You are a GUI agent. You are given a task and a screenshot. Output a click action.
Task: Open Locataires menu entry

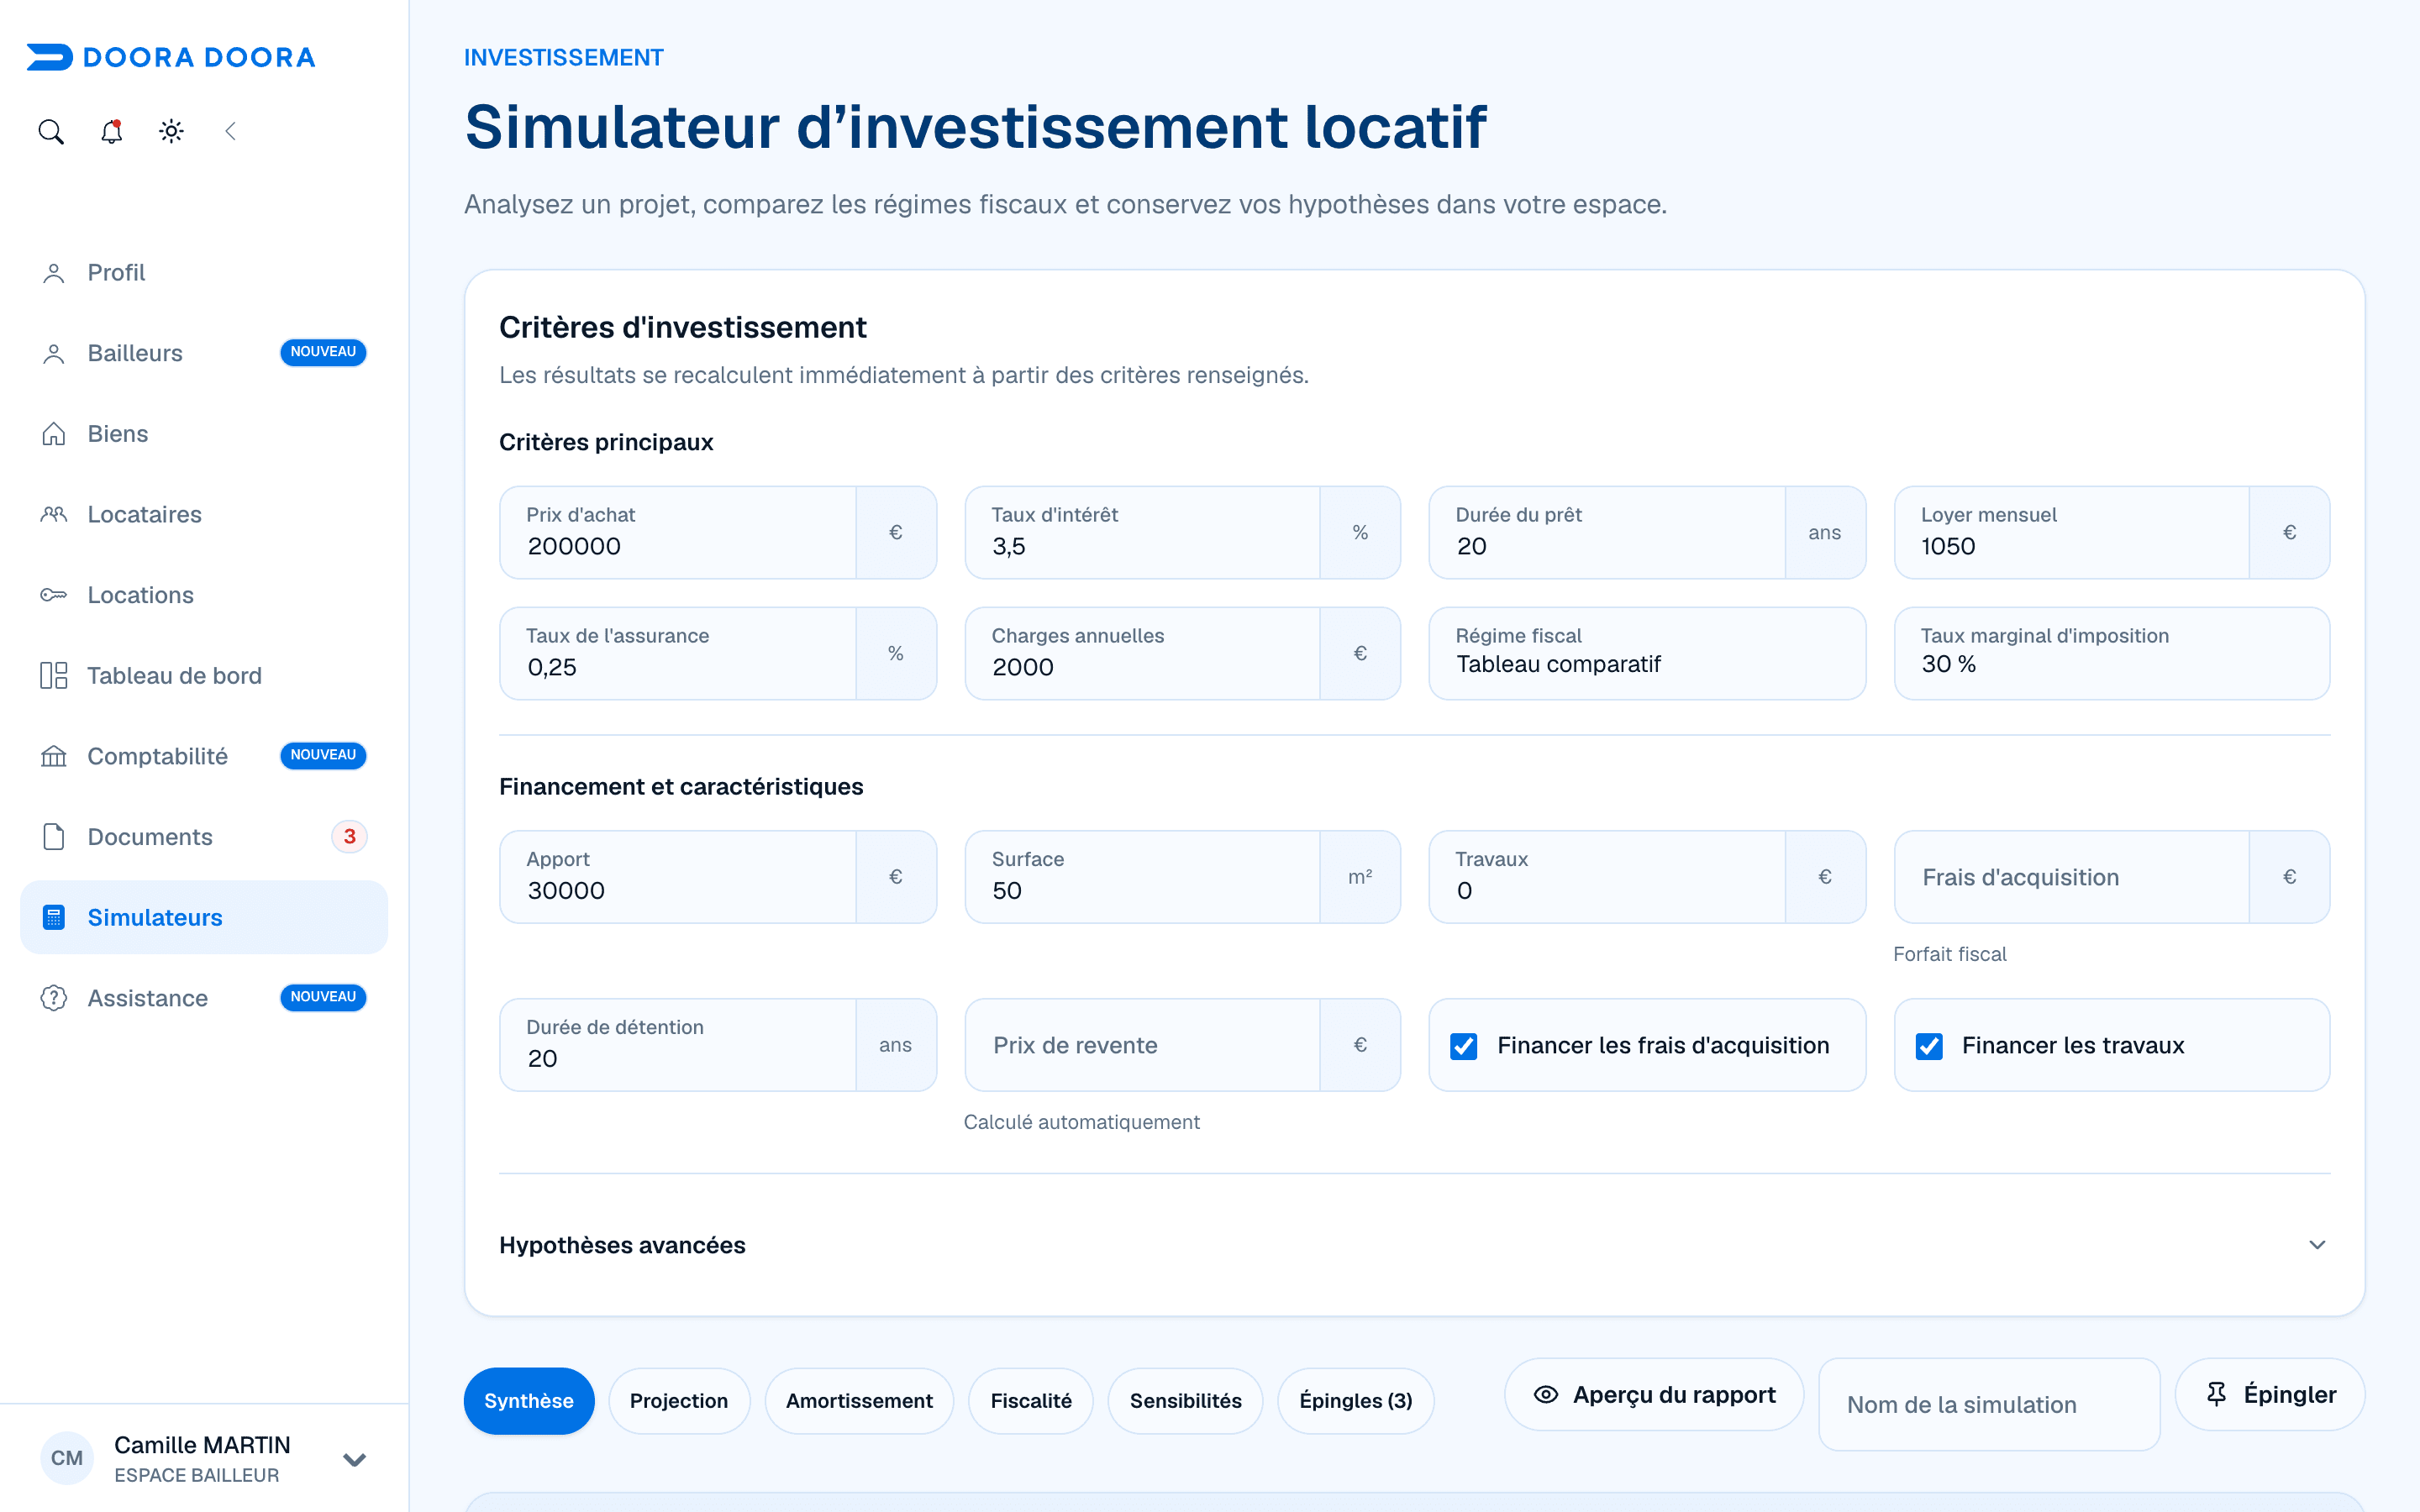click(x=204, y=515)
